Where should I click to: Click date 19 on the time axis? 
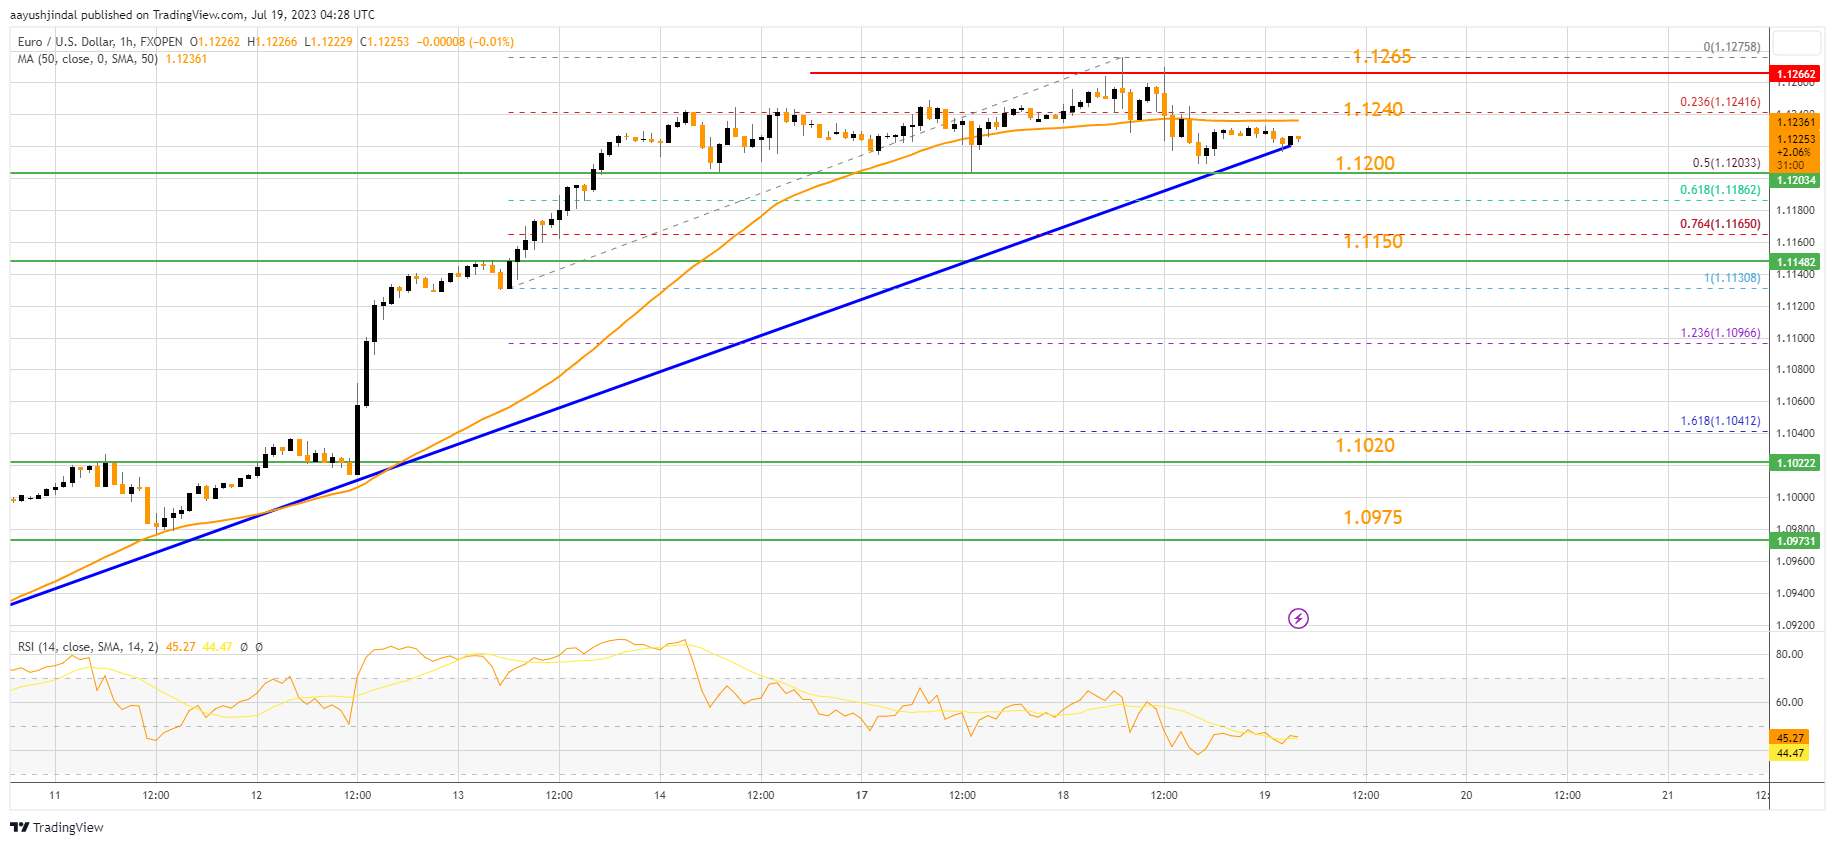point(1264,795)
